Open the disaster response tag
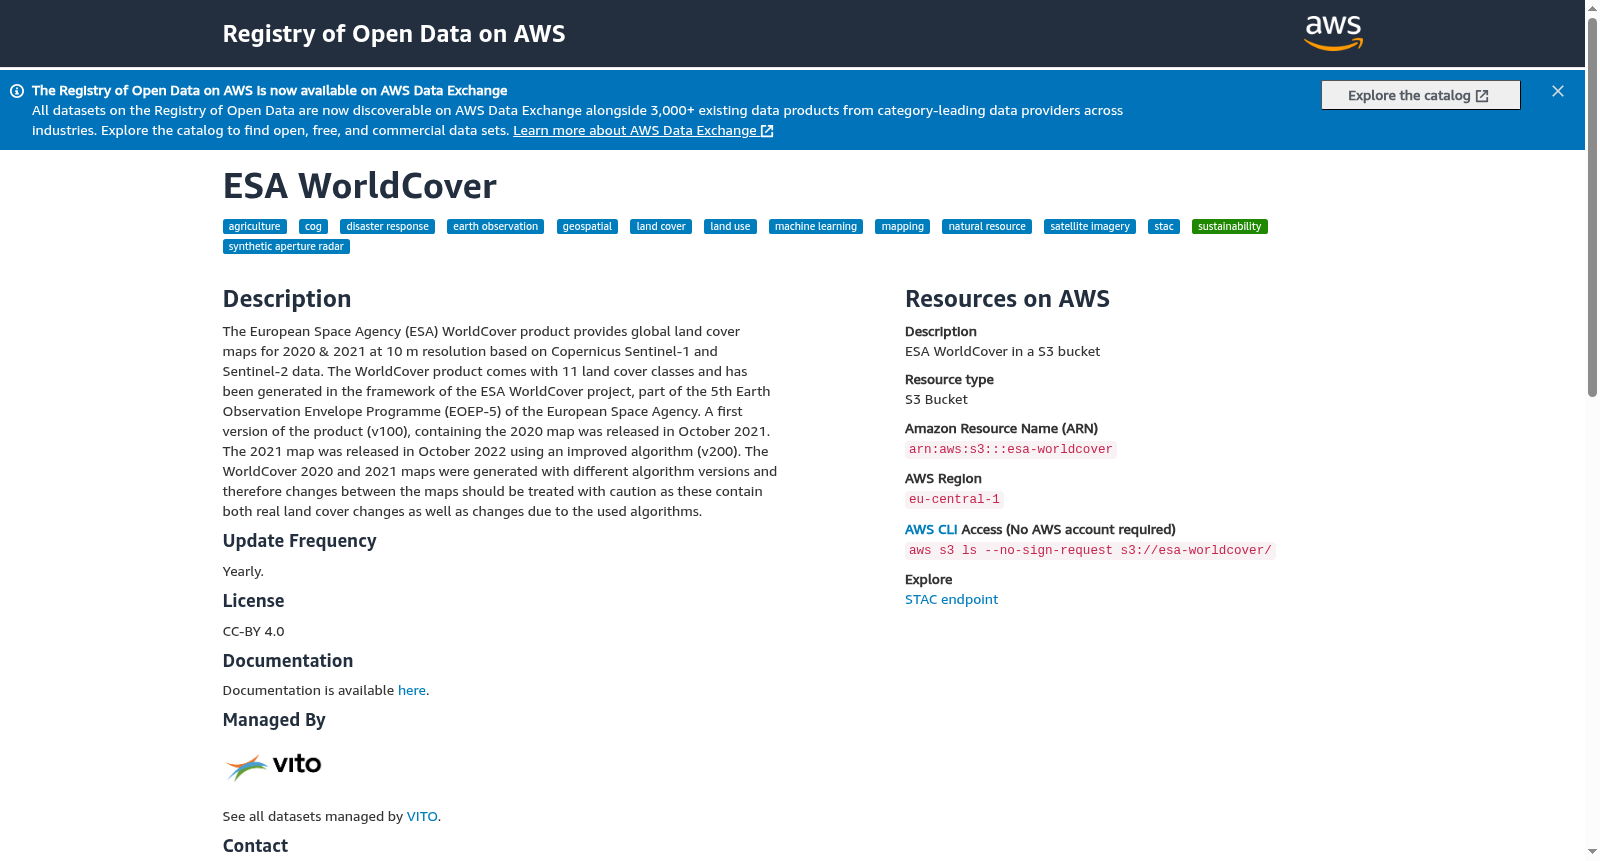1600x861 pixels. (x=387, y=227)
